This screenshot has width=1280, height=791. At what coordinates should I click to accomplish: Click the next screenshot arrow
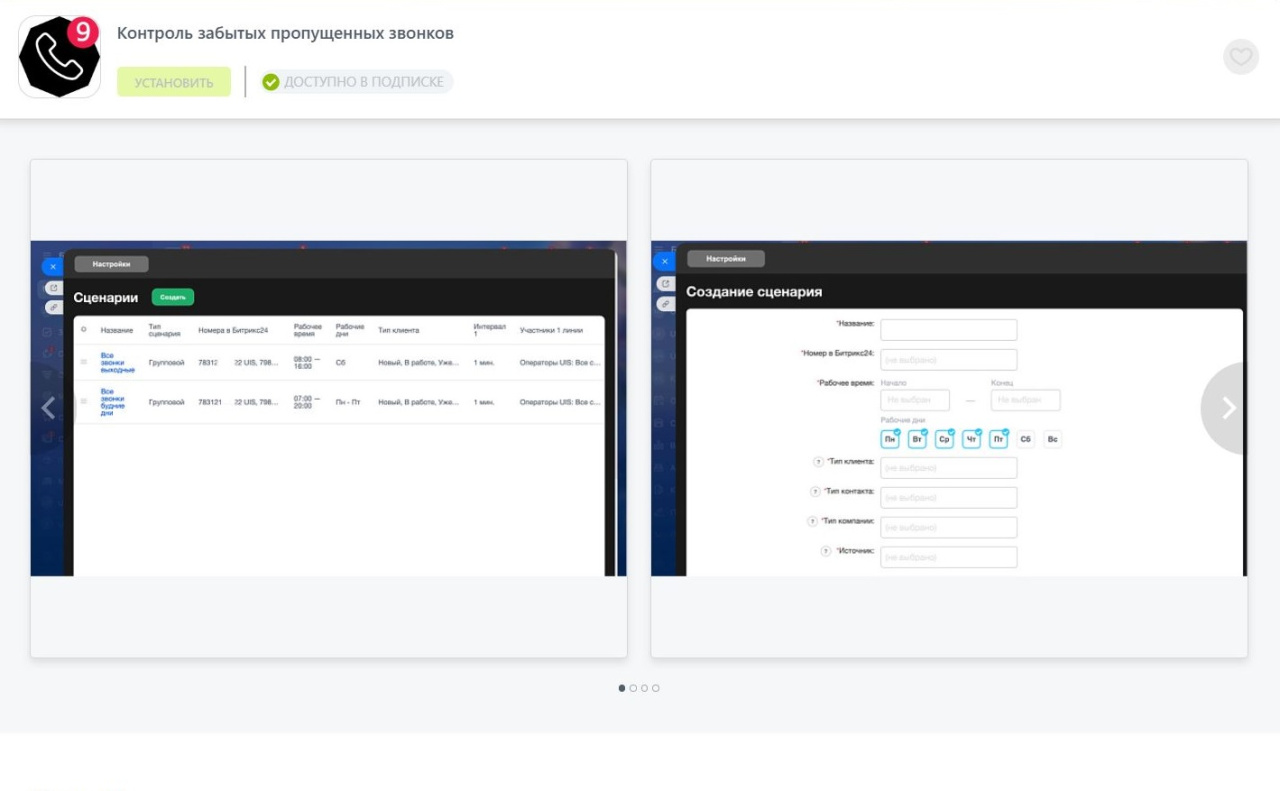click(x=1228, y=408)
